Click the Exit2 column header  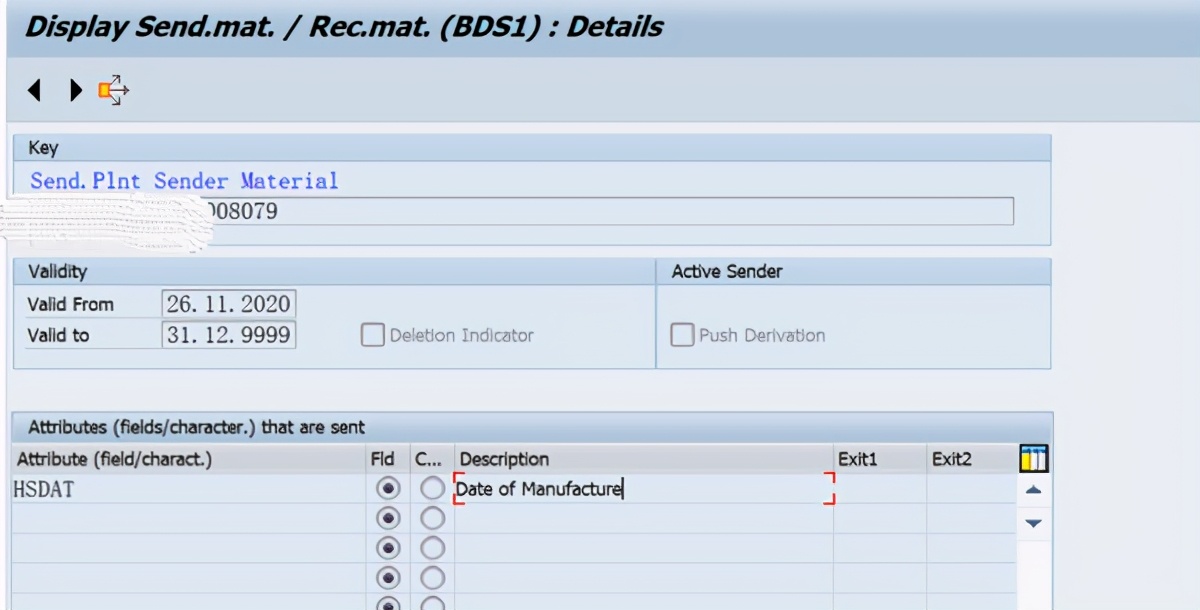click(x=972, y=459)
